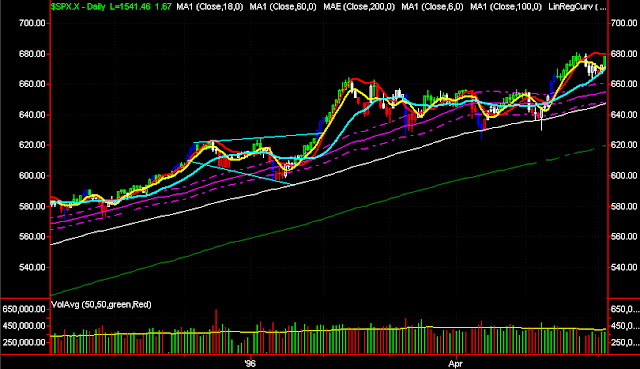
Task: Click the 700.00 label on left price axis
Action: click(x=32, y=23)
